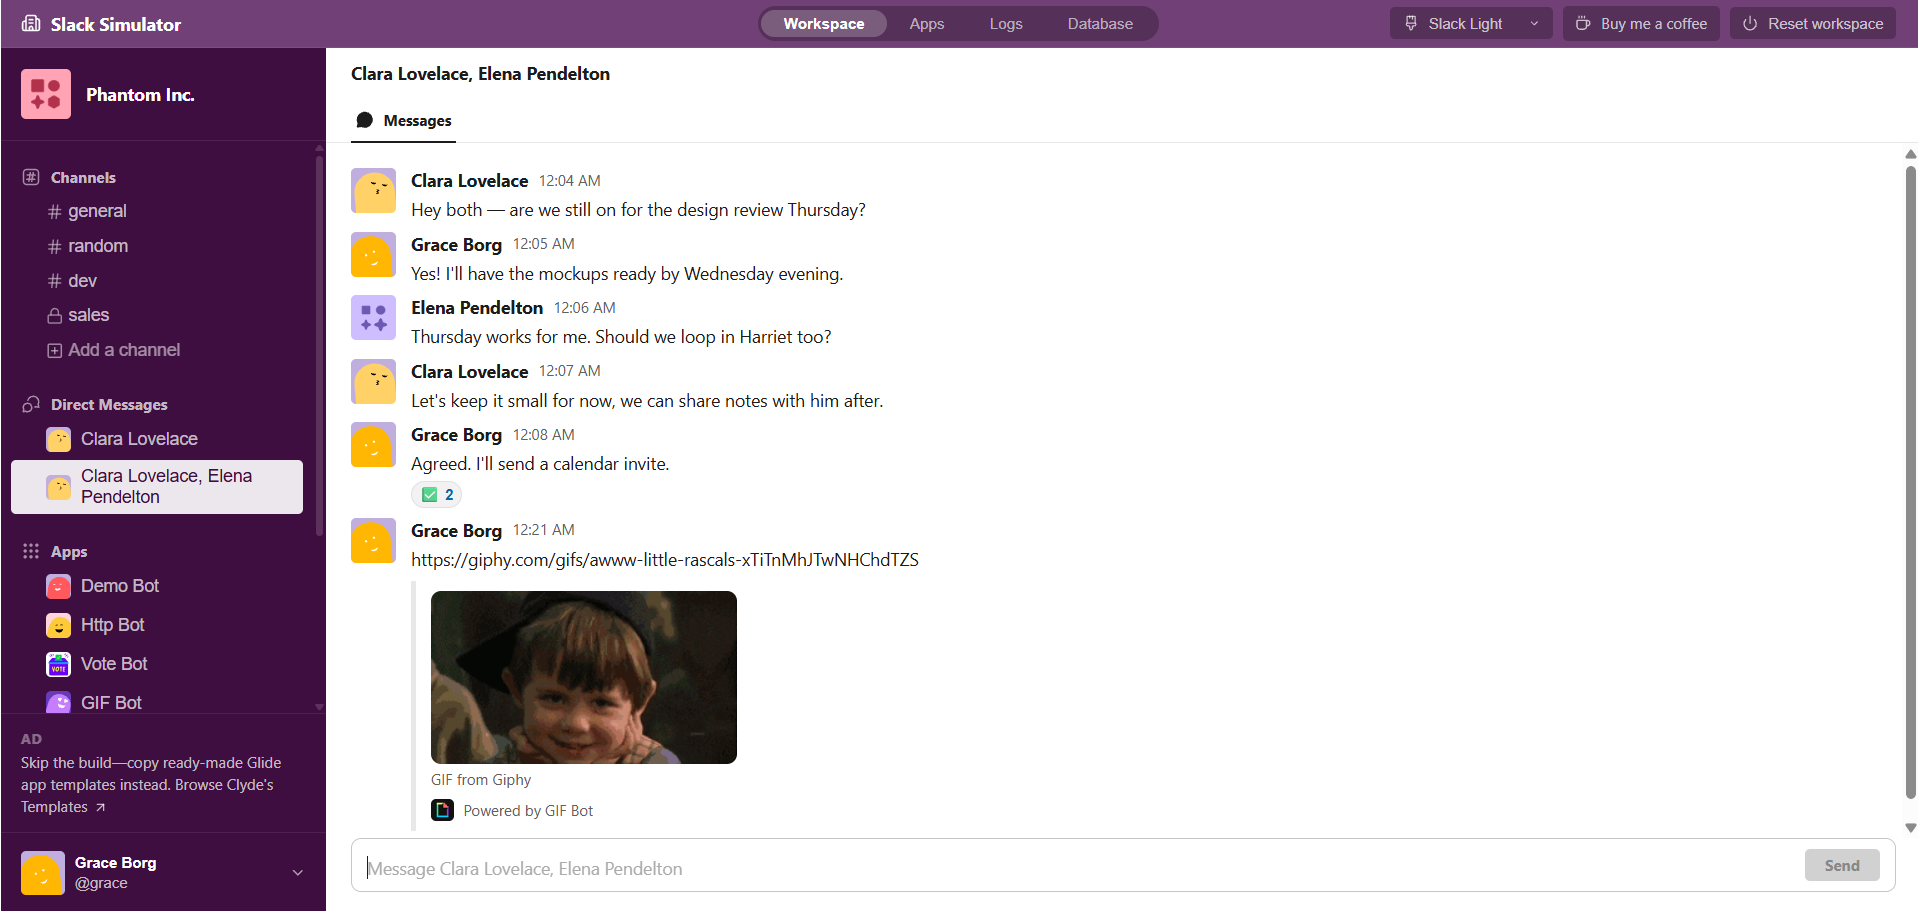Open the Vote Bot app

(114, 664)
